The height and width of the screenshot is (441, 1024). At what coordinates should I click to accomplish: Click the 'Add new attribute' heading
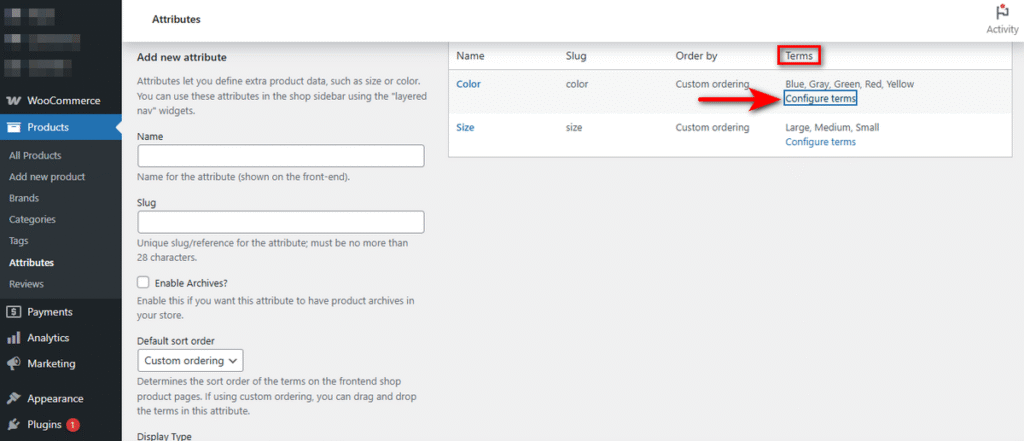coord(182,57)
